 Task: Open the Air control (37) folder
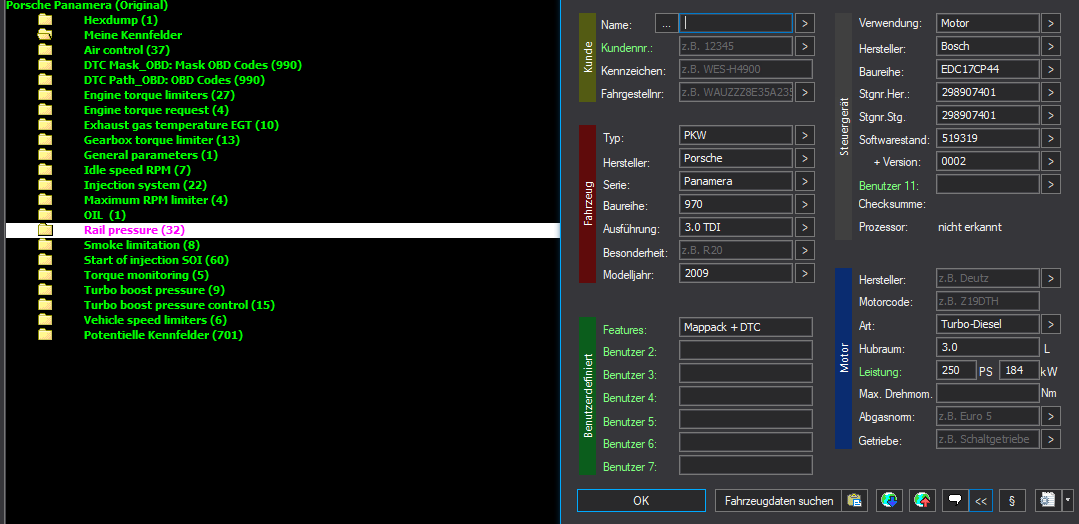pyautogui.click(x=127, y=50)
